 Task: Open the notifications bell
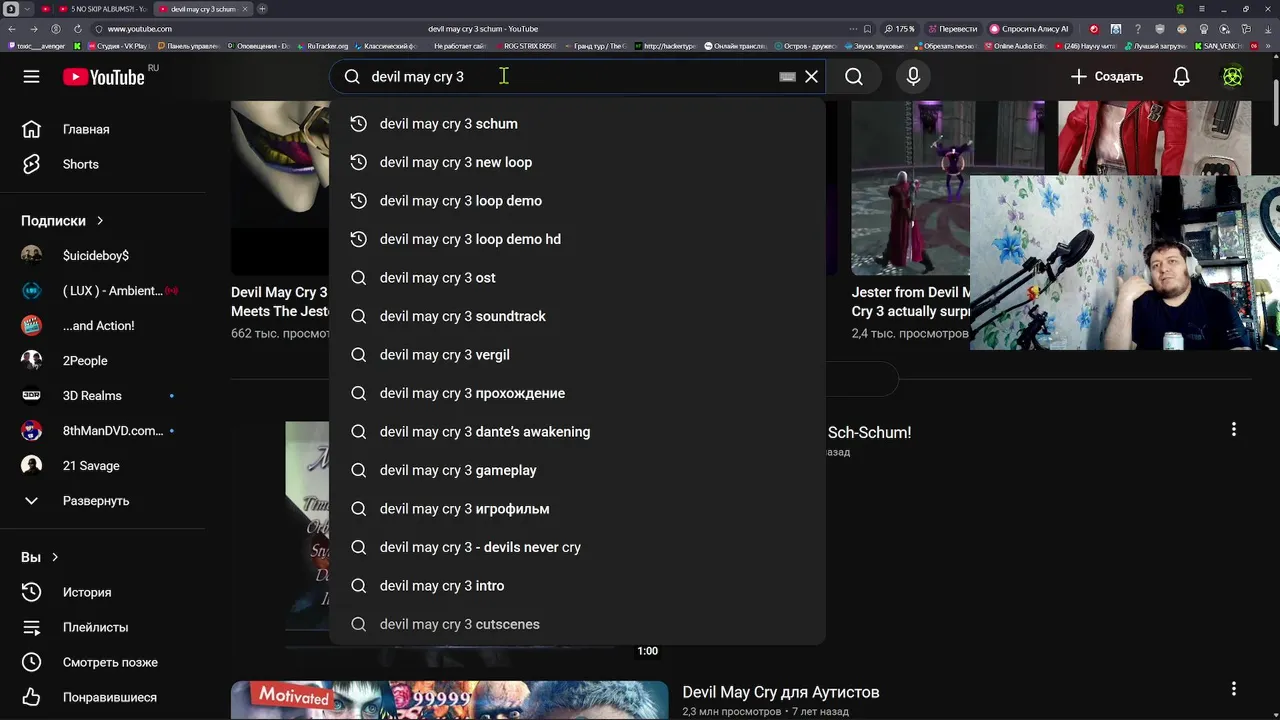point(1181,77)
